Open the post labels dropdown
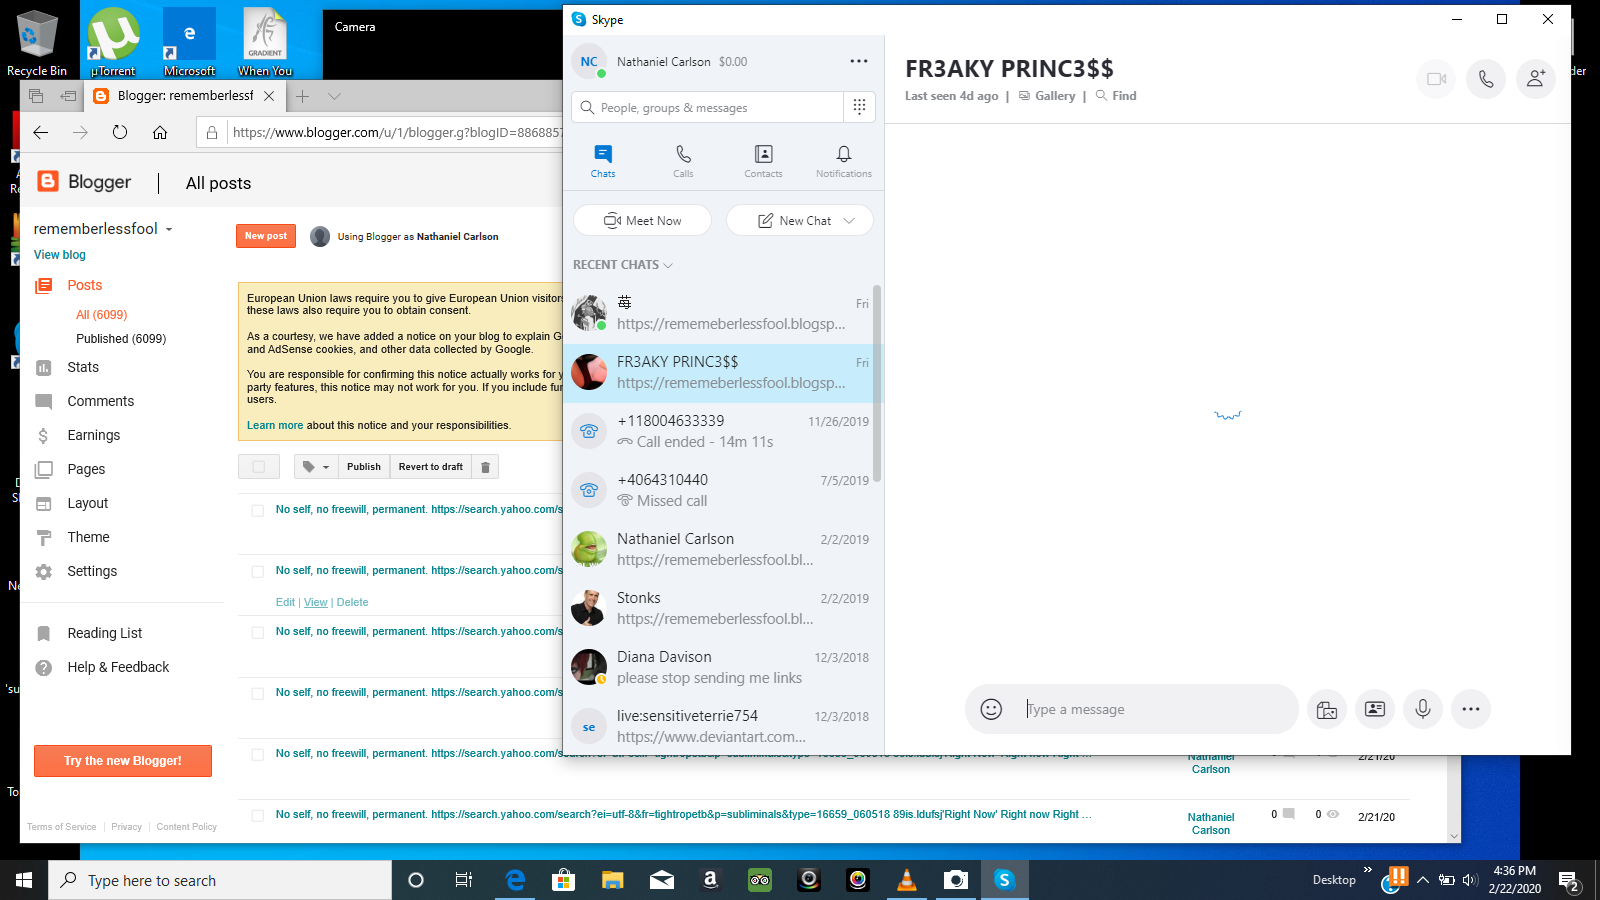Viewport: 1600px width, 900px height. (316, 466)
